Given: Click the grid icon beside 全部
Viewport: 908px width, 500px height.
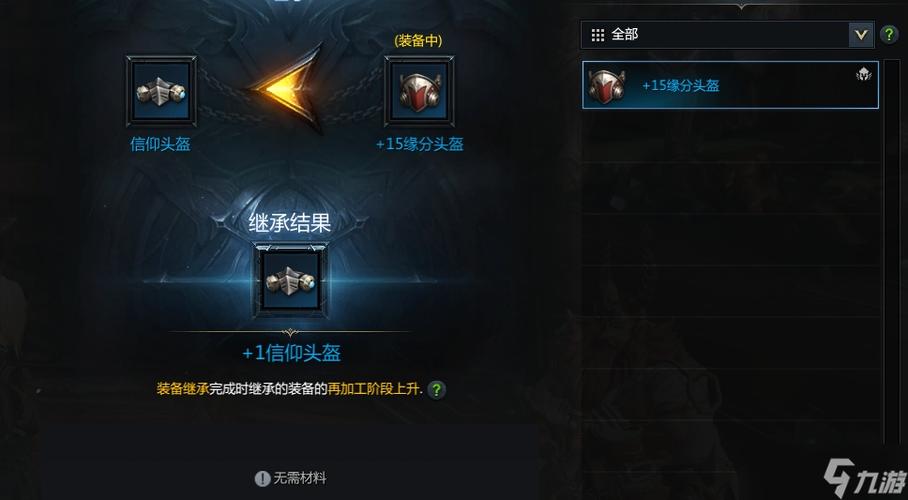Looking at the screenshot, I should pos(598,35).
